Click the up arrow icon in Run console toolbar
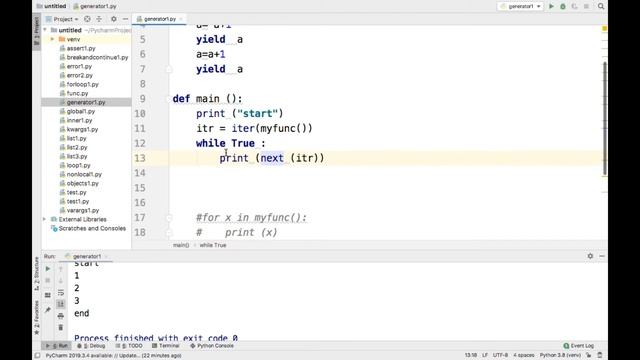 click(61, 269)
